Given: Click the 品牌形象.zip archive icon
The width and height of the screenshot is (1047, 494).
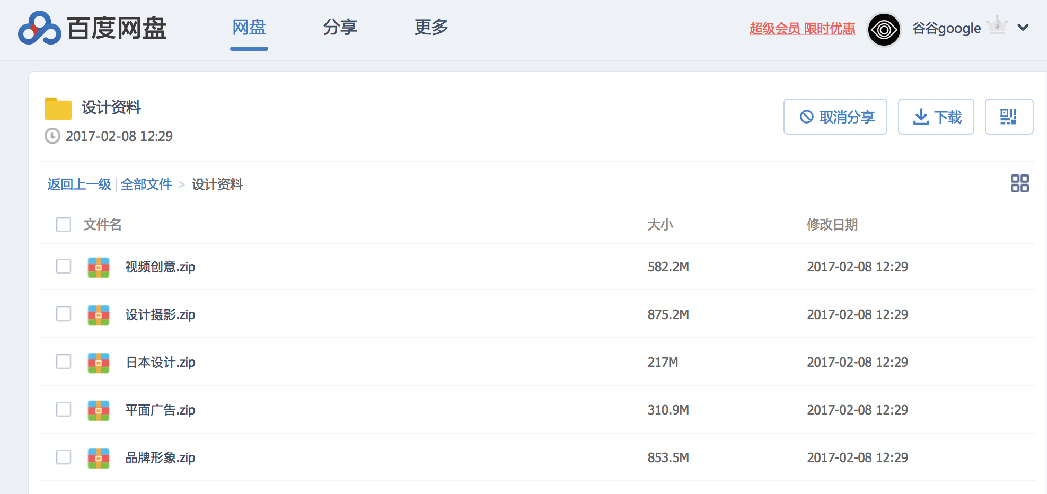Looking at the screenshot, I should pos(98,458).
